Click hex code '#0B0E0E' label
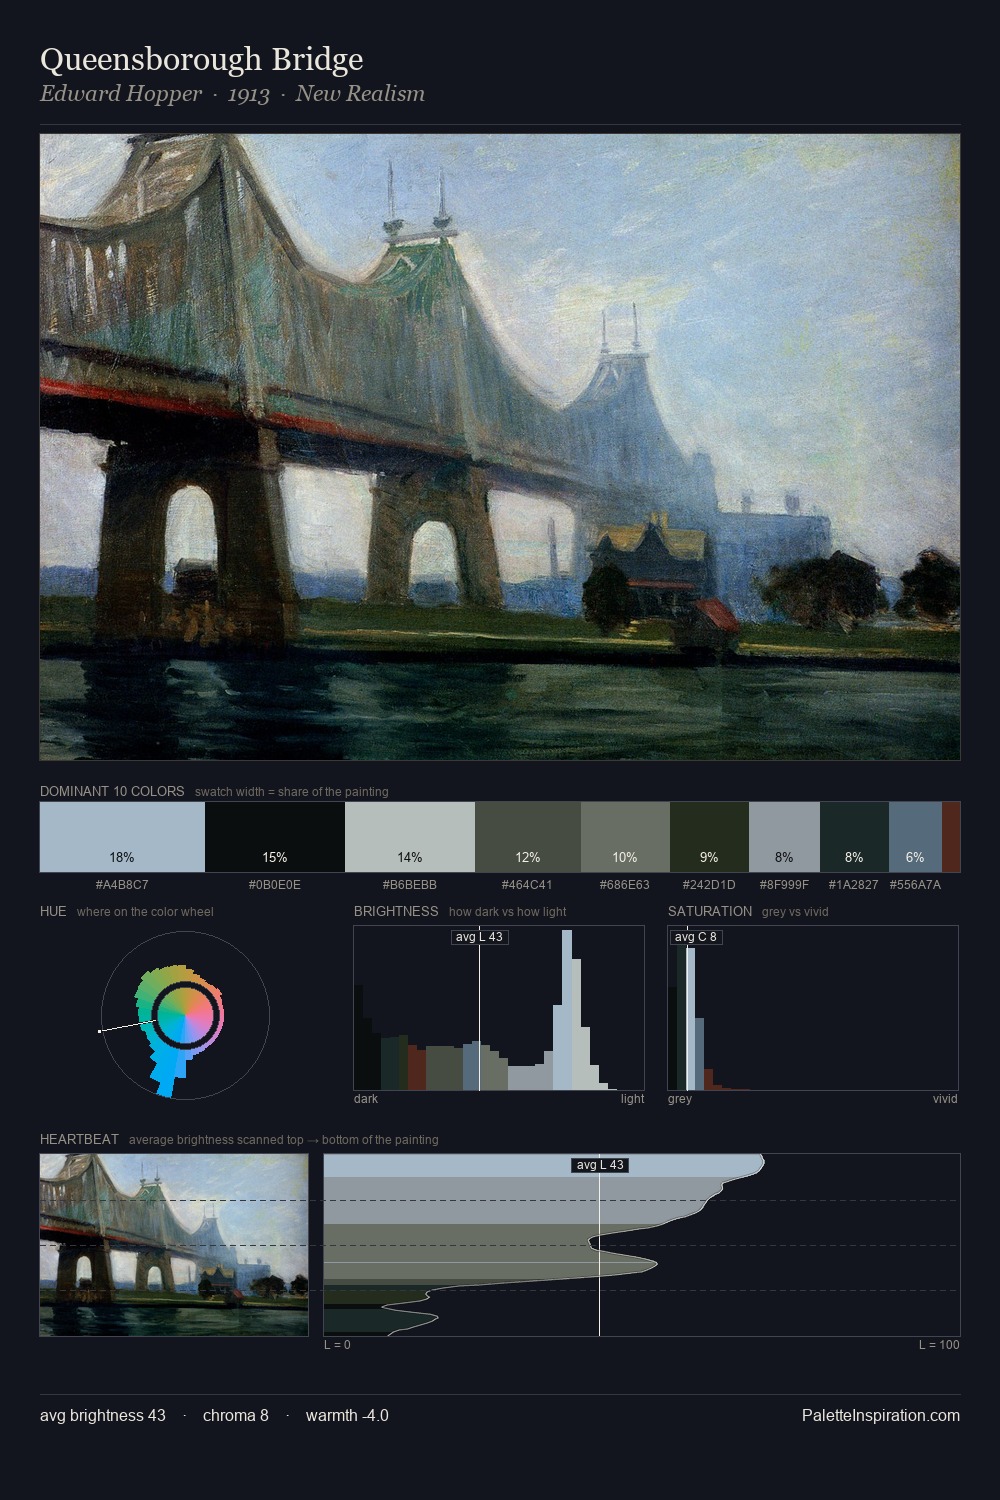This screenshot has height=1500, width=1000. 275,884
